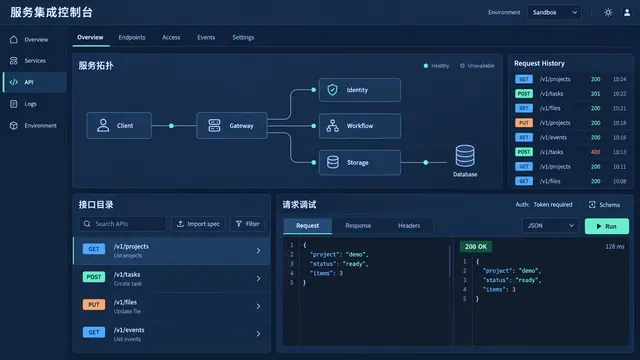Screen dimensions: 640x360
Task: Switch to the Access tab
Action: pos(171,38)
